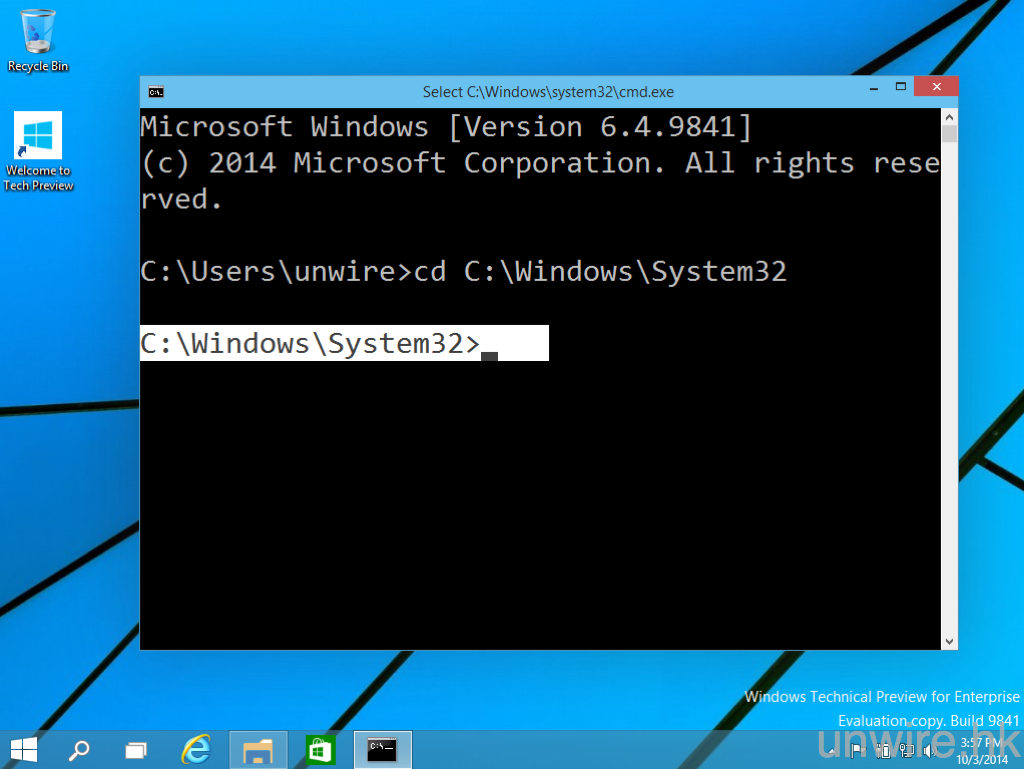Open the Windows Store app
The height and width of the screenshot is (769, 1024).
tap(320, 750)
